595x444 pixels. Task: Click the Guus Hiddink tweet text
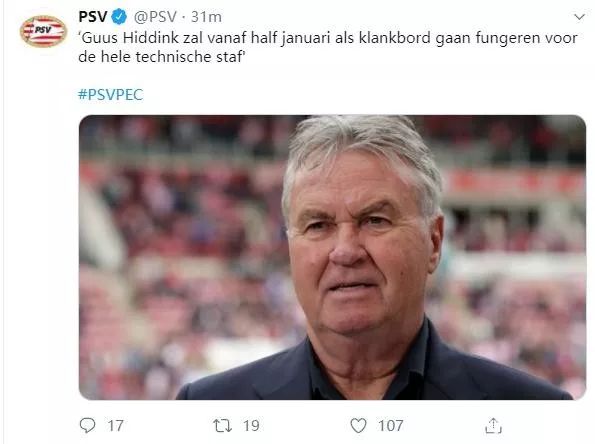[x=328, y=47]
